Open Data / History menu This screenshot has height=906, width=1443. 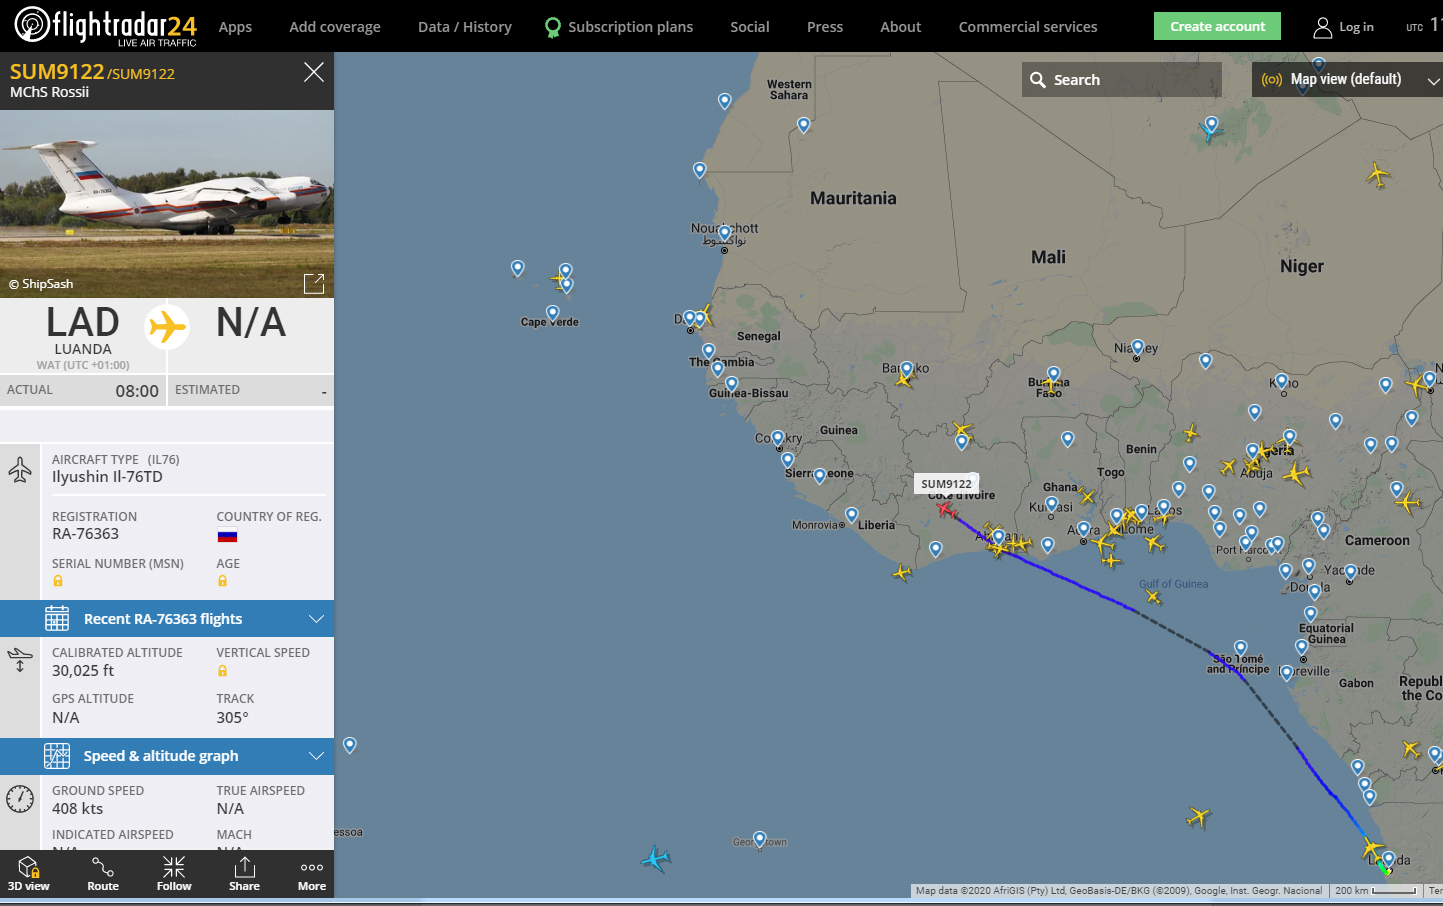point(465,27)
